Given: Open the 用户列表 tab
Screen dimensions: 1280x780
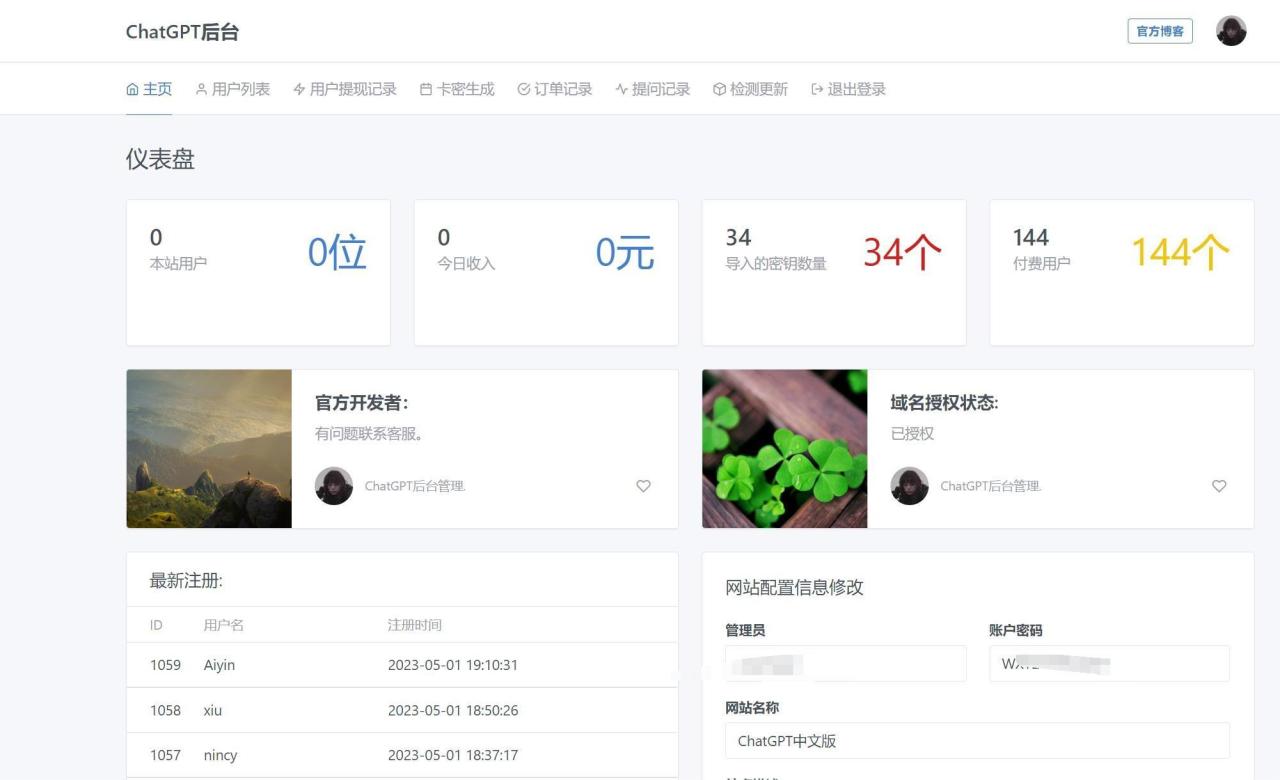Looking at the screenshot, I should pos(240,89).
